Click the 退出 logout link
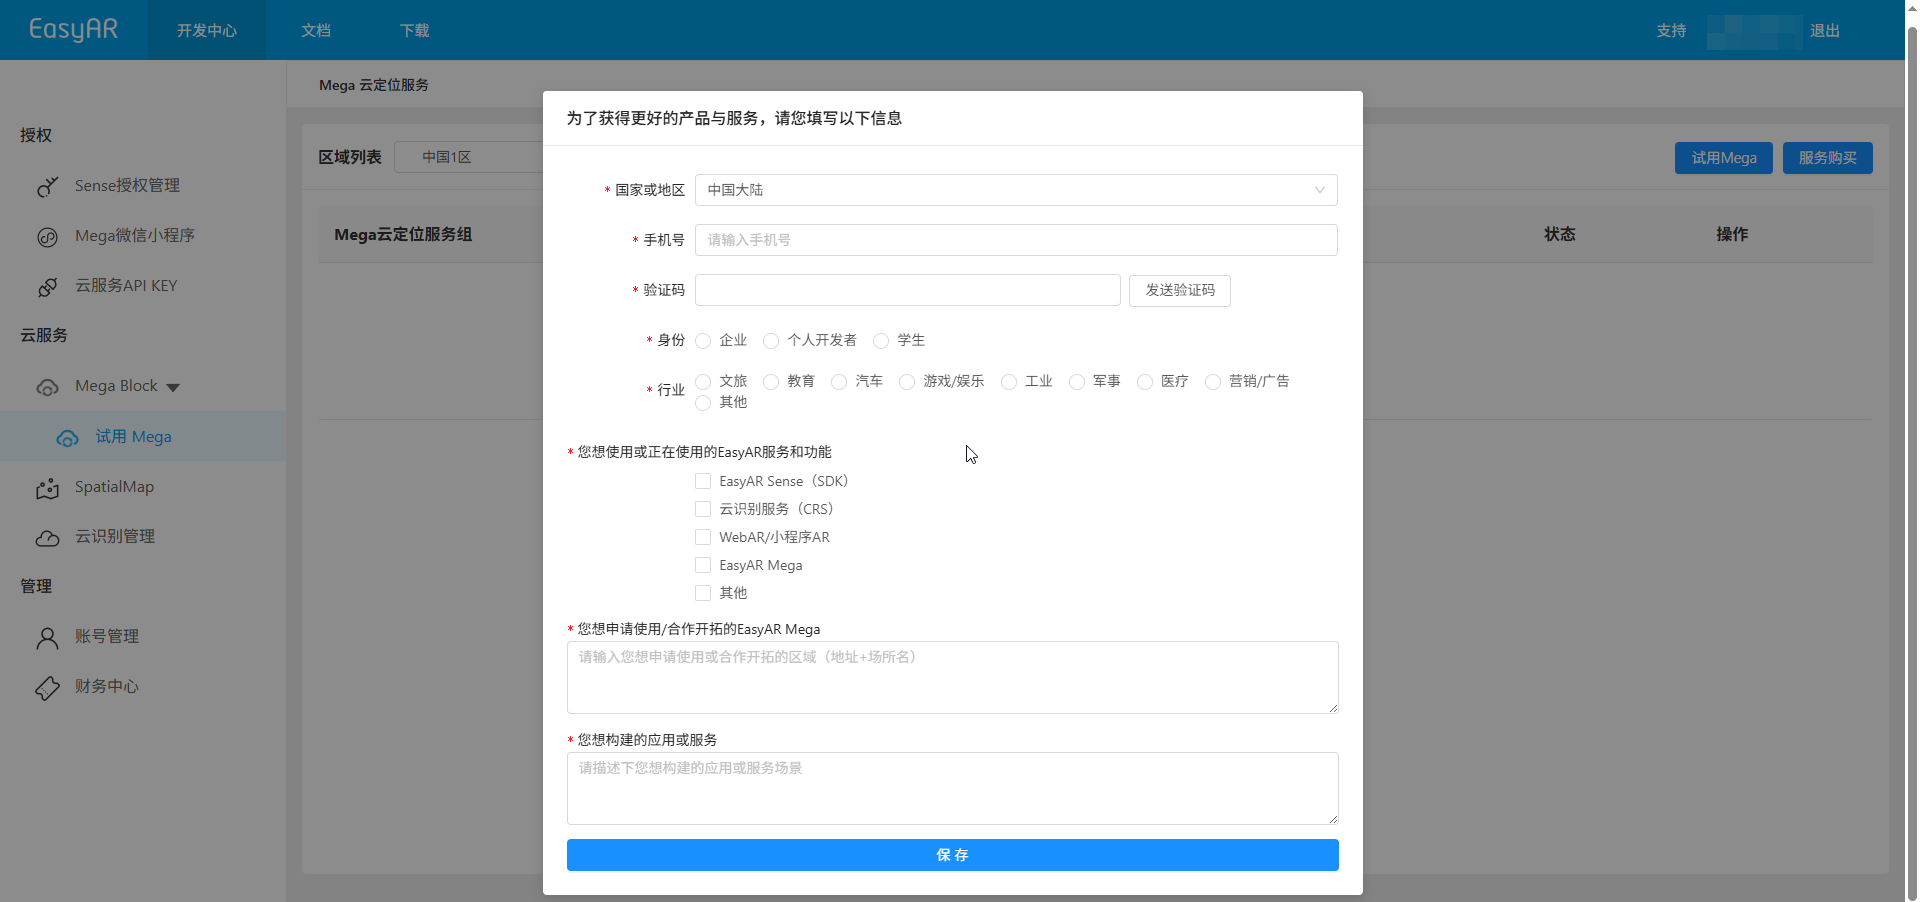This screenshot has width=1920, height=902. coord(1825,30)
